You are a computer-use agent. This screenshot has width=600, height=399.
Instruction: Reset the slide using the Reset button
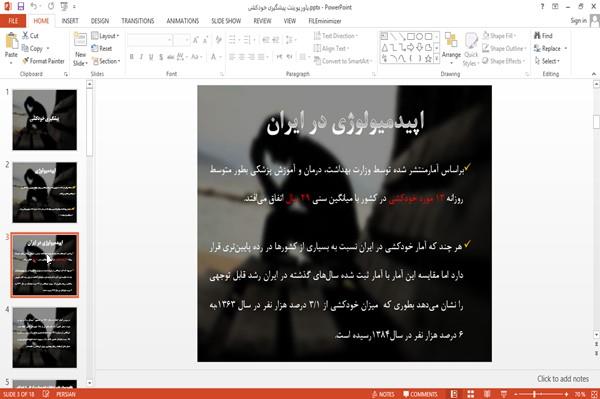pos(102,48)
